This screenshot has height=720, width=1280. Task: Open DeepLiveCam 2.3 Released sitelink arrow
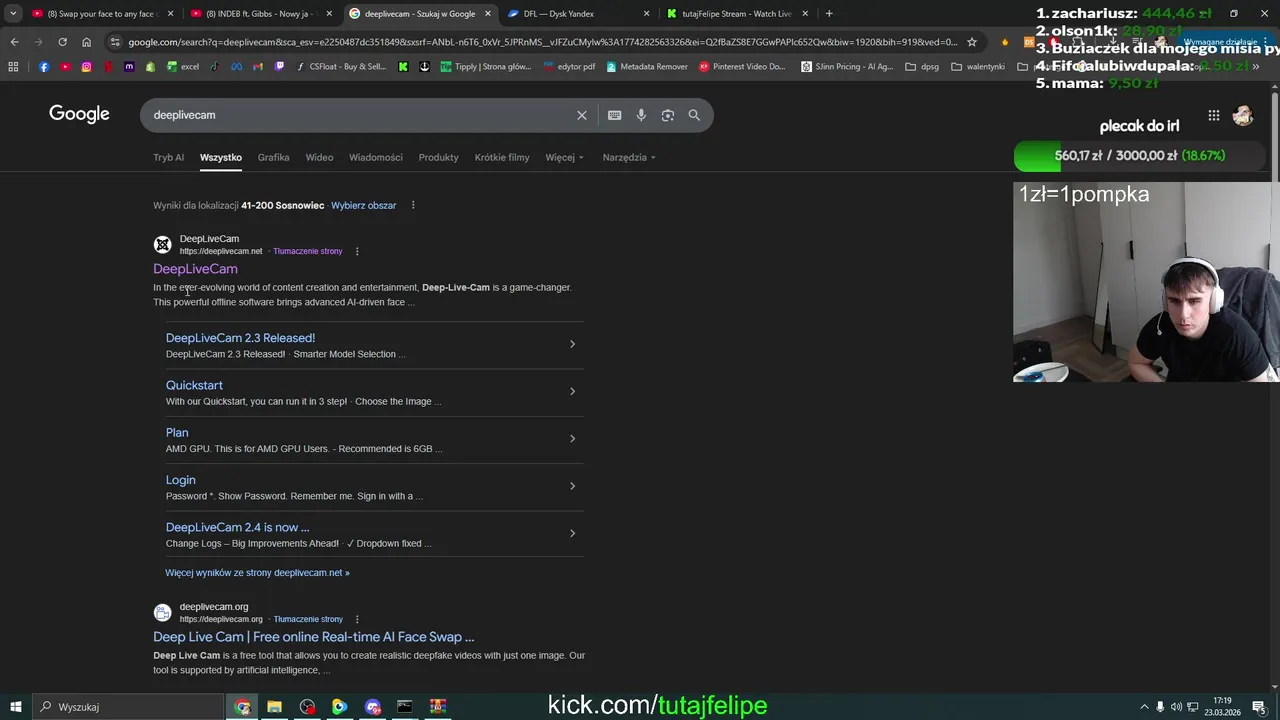[x=572, y=344]
